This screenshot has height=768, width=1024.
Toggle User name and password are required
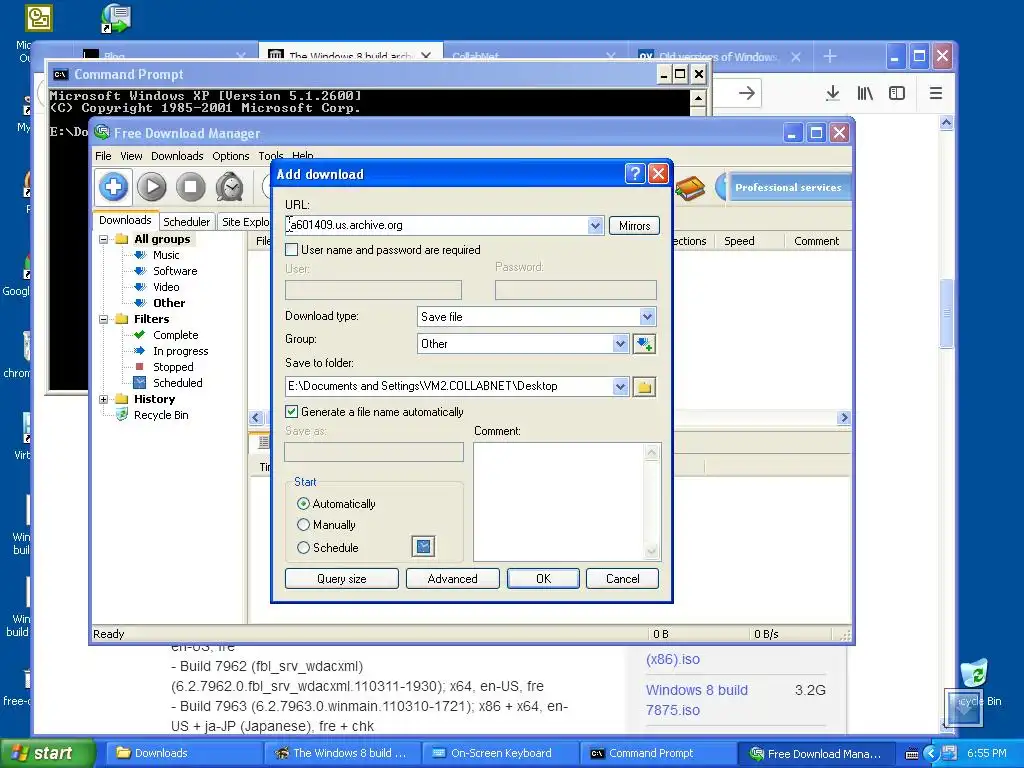292,249
